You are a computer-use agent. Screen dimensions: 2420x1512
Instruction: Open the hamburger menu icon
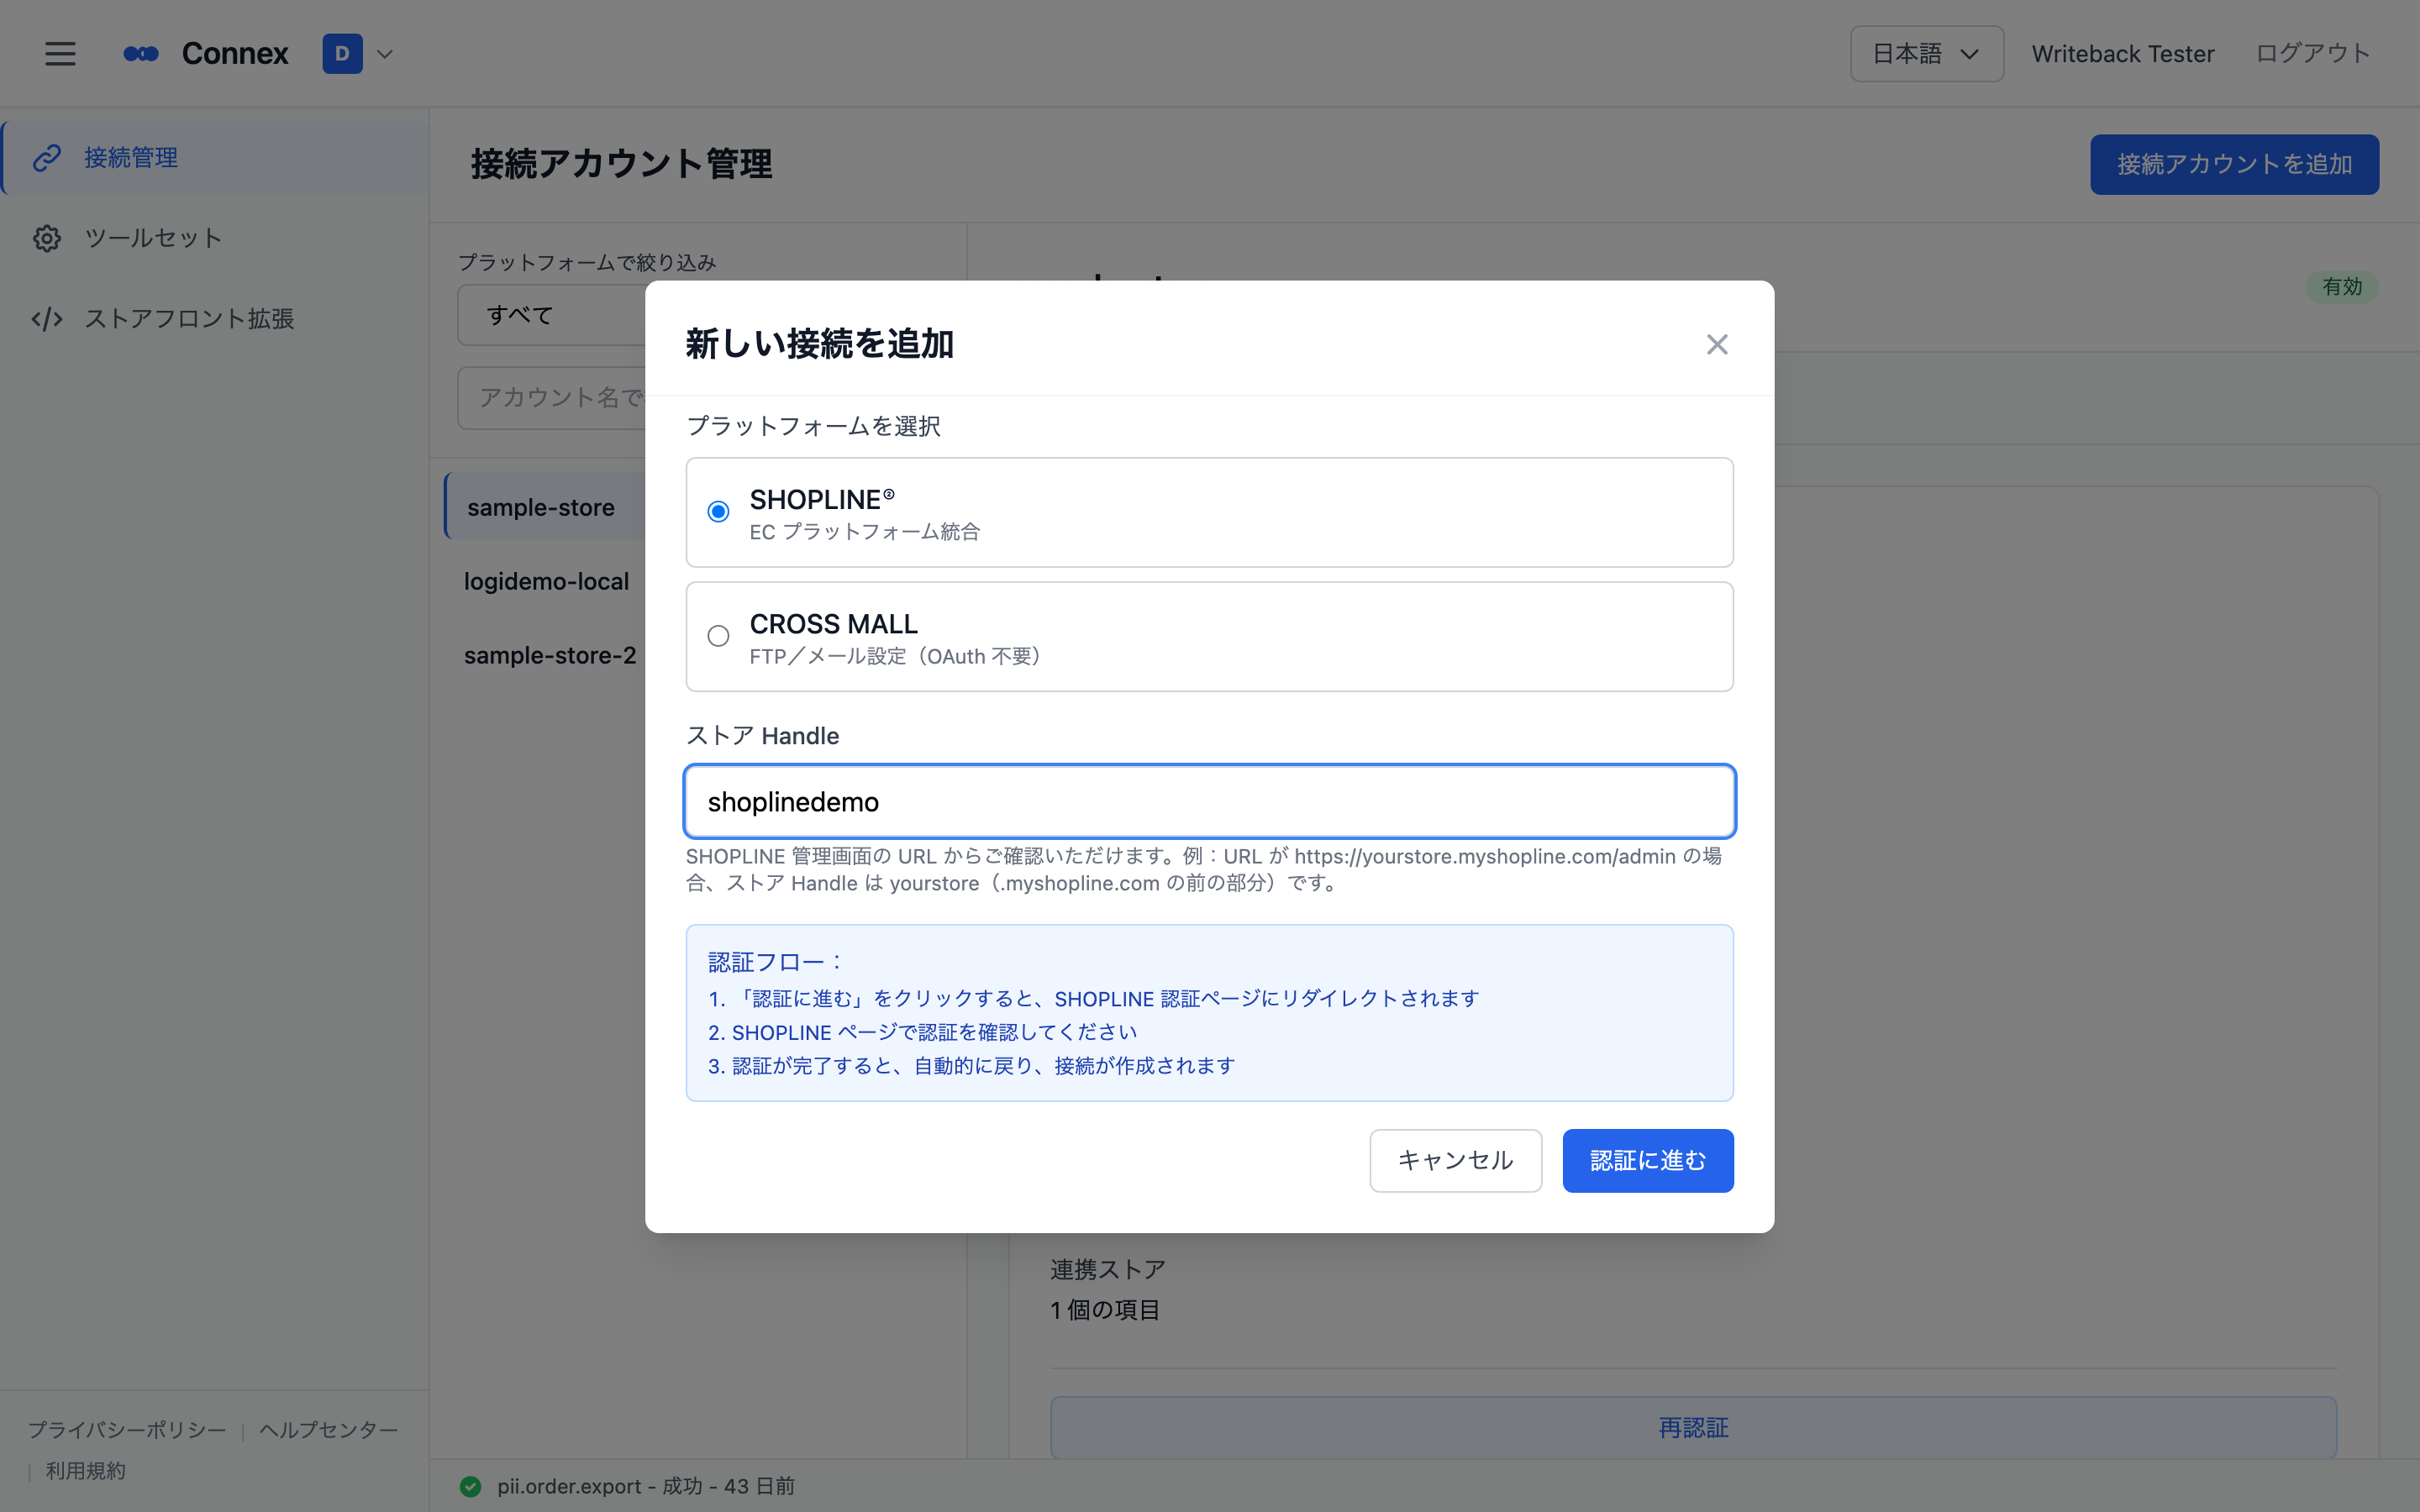pos(60,54)
